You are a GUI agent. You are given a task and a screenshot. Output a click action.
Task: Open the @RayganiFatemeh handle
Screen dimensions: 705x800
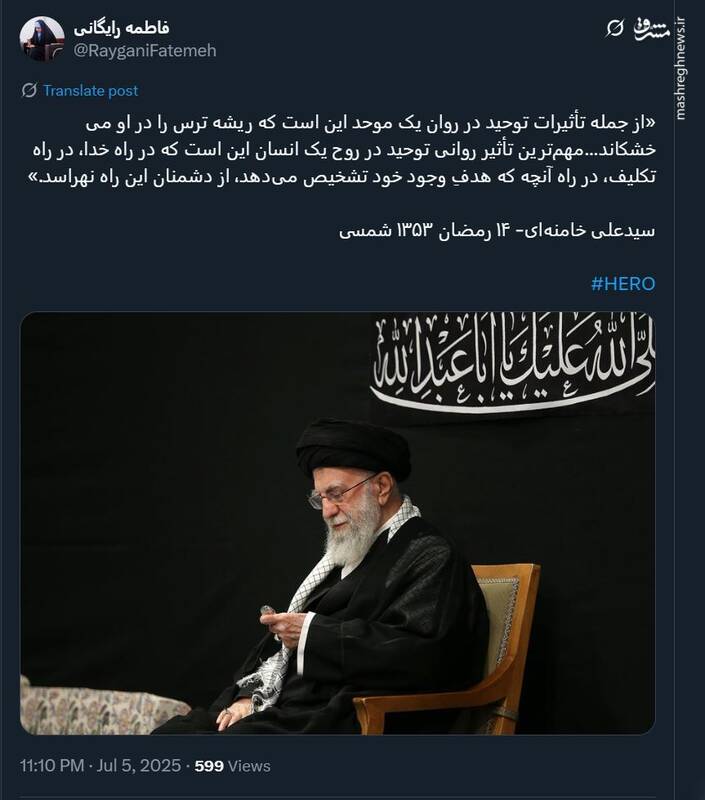tap(145, 51)
